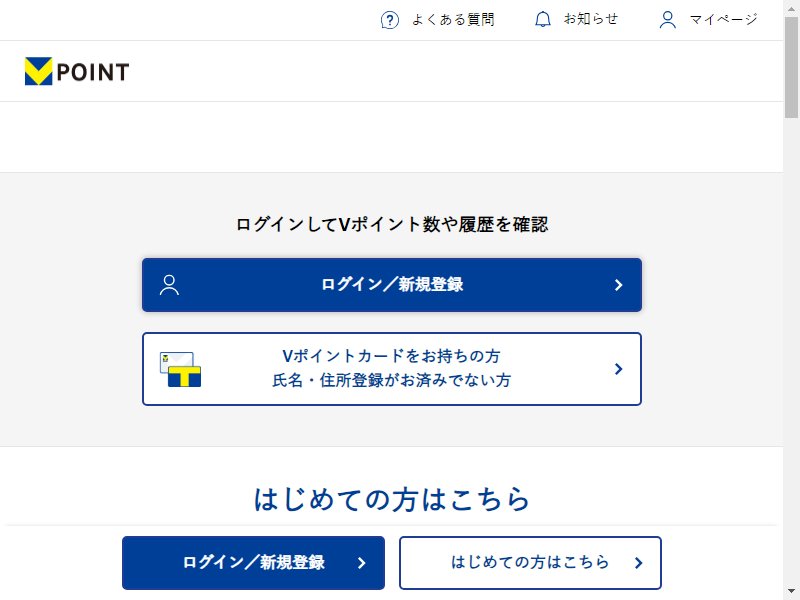Image resolution: width=800 pixels, height=600 pixels.
Task: Click the scrollbar down arrow
Action: pyautogui.click(x=792, y=592)
